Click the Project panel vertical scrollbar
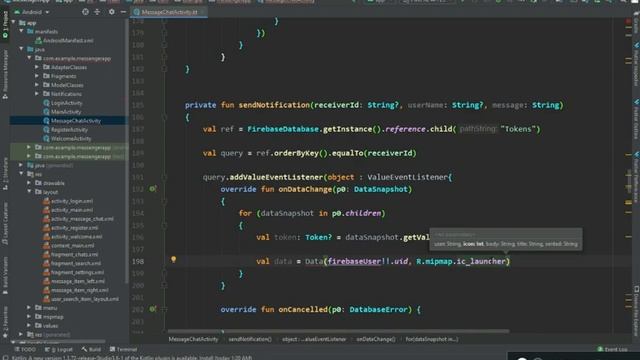The width and height of the screenshot is (640, 360). tap(127, 151)
